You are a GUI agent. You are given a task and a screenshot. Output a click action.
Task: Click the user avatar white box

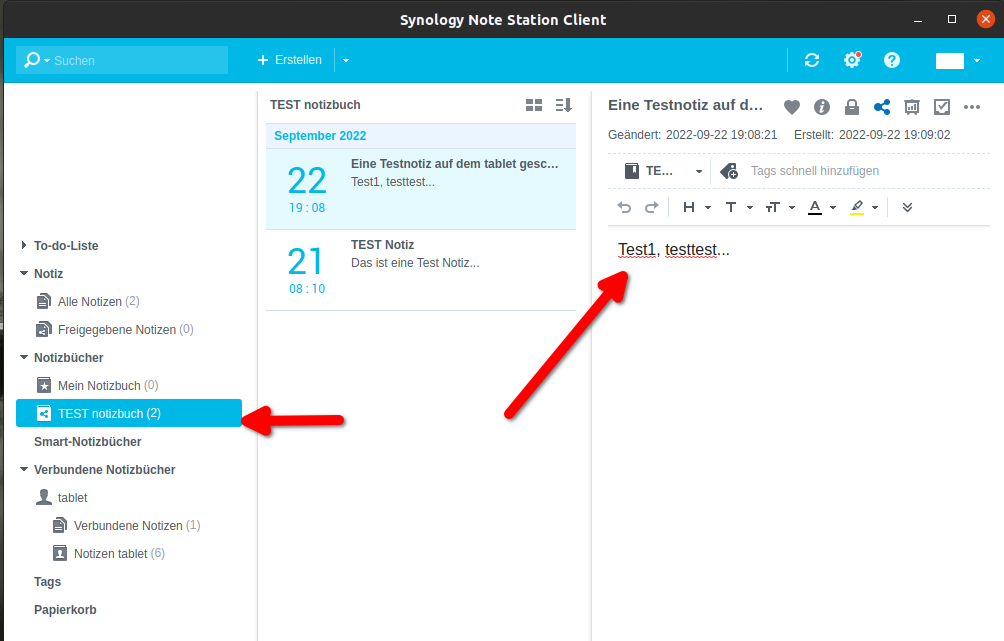click(x=950, y=61)
